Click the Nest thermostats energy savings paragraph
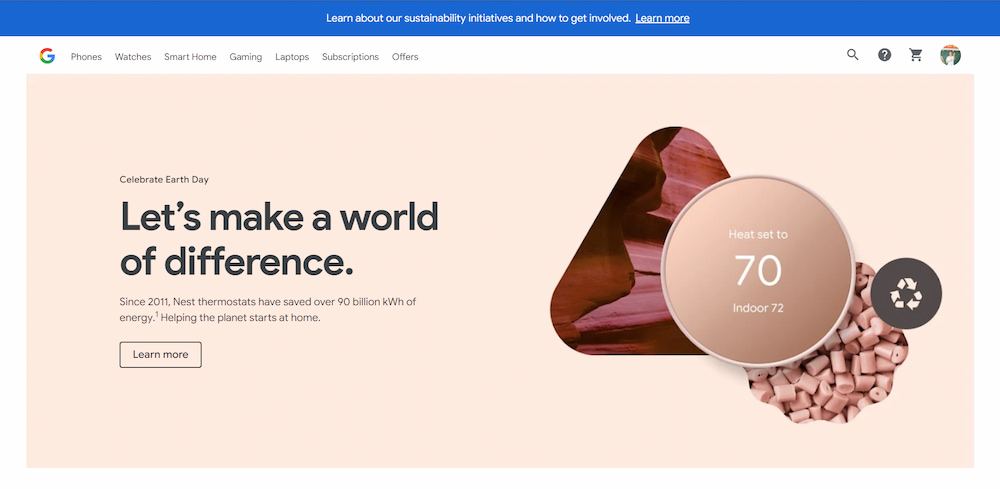Image resolution: width=1000 pixels, height=489 pixels. click(268, 310)
